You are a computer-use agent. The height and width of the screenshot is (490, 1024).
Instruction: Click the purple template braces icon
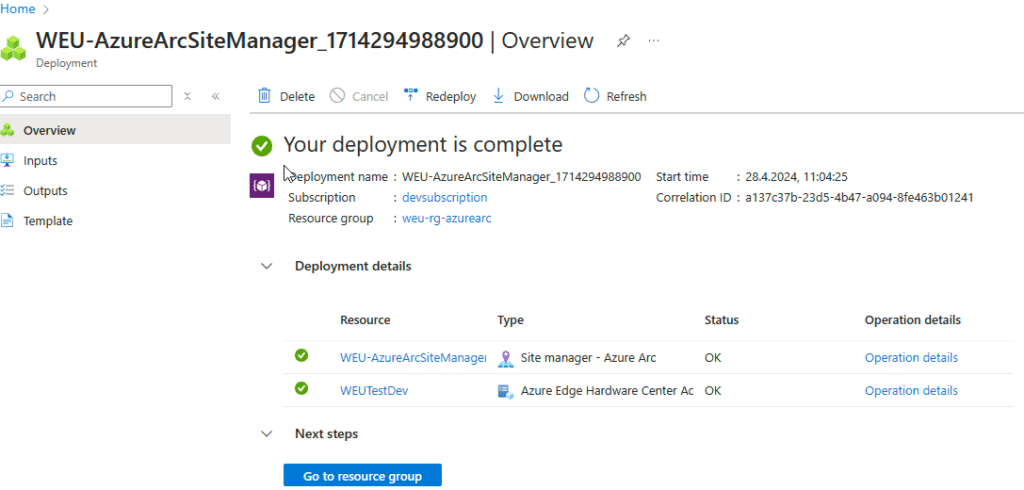tap(262, 186)
